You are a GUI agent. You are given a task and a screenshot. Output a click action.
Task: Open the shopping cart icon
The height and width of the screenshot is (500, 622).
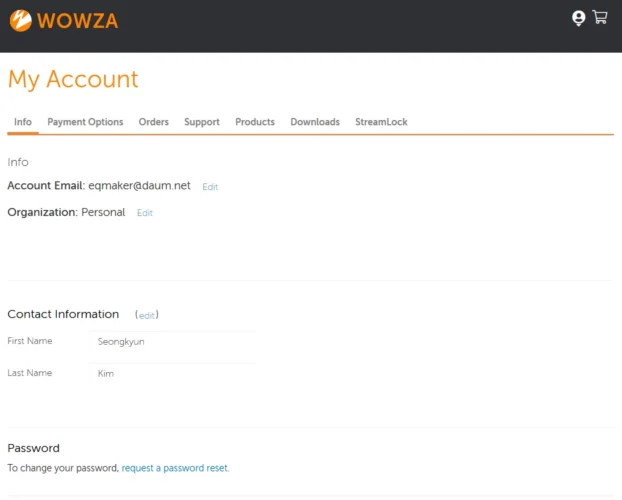coord(600,17)
